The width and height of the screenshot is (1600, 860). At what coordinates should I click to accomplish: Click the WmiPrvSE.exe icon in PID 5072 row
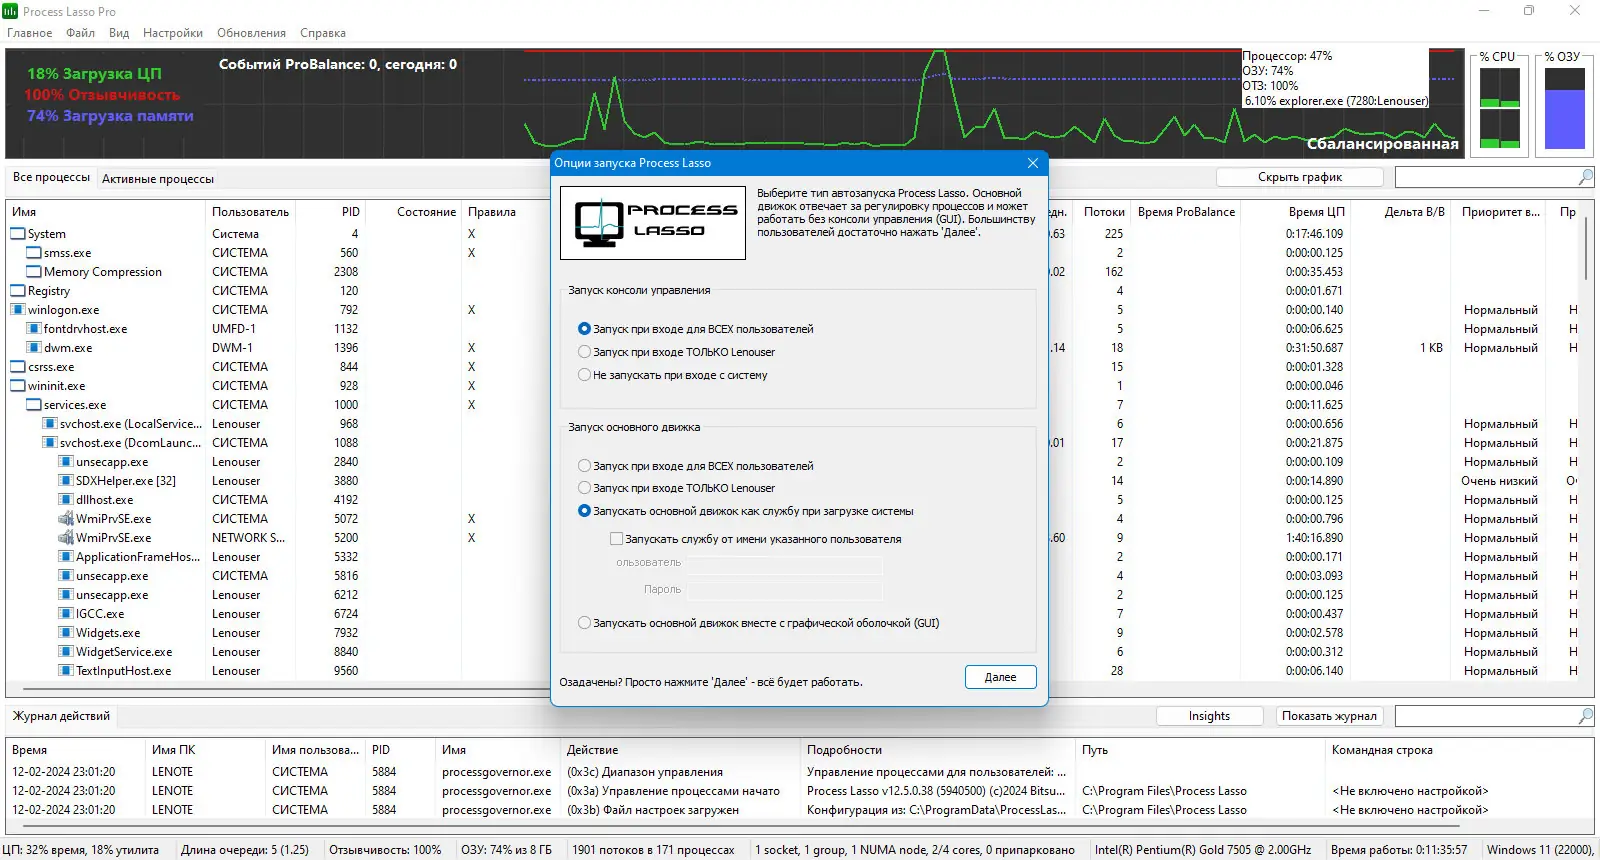pos(66,519)
